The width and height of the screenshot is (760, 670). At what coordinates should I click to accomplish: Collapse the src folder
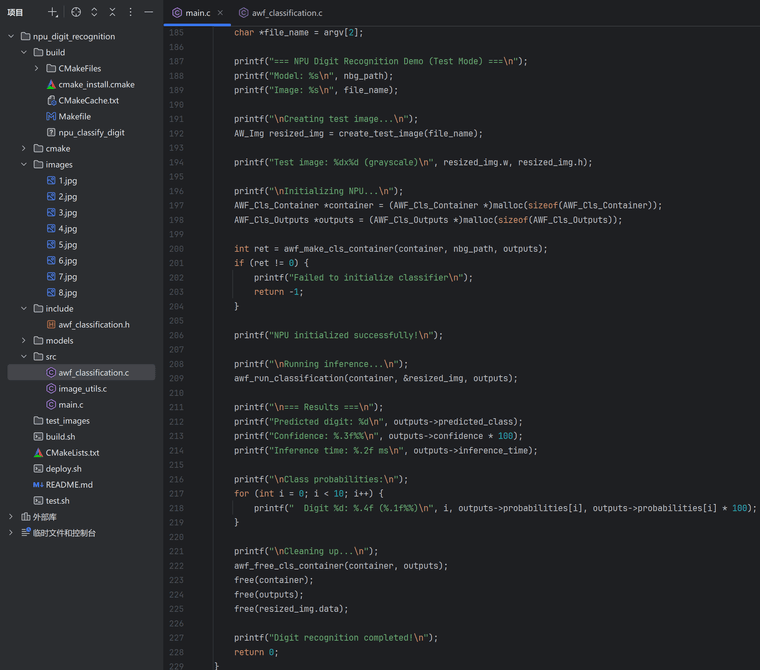pos(24,356)
